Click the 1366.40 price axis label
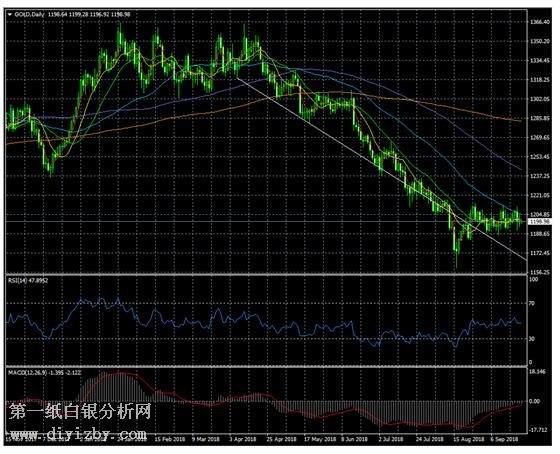Screen dimensions: 560x454 tap(540, 22)
